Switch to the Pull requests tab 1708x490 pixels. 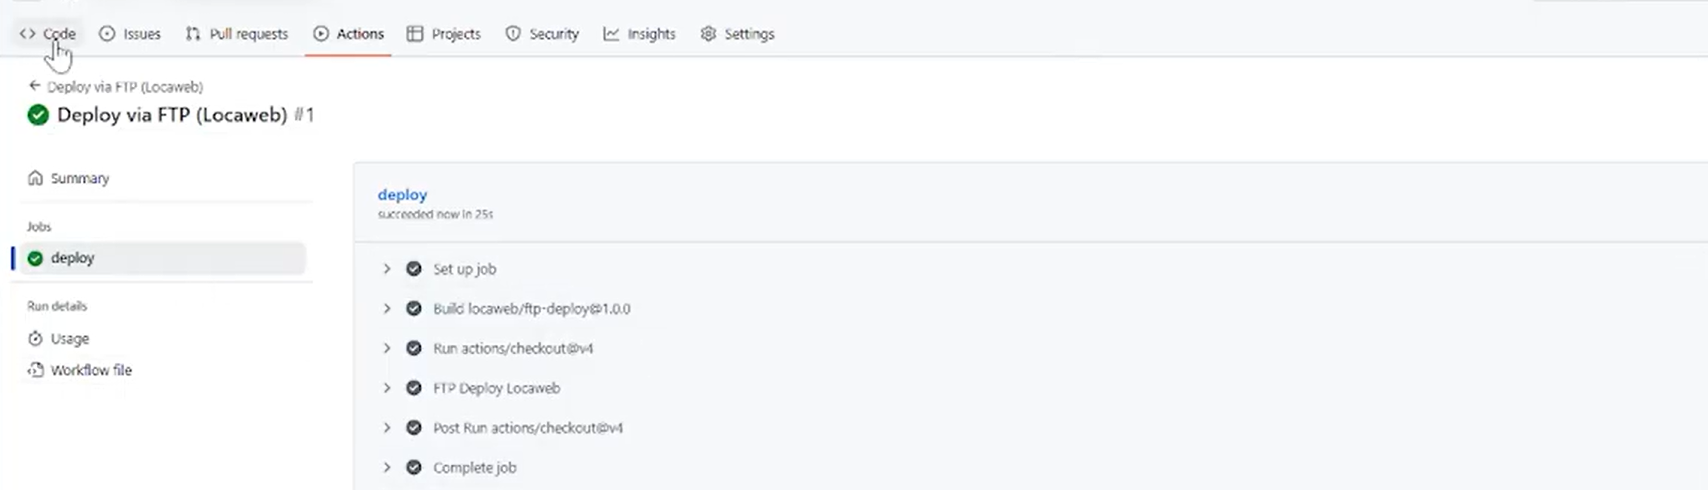click(x=248, y=34)
